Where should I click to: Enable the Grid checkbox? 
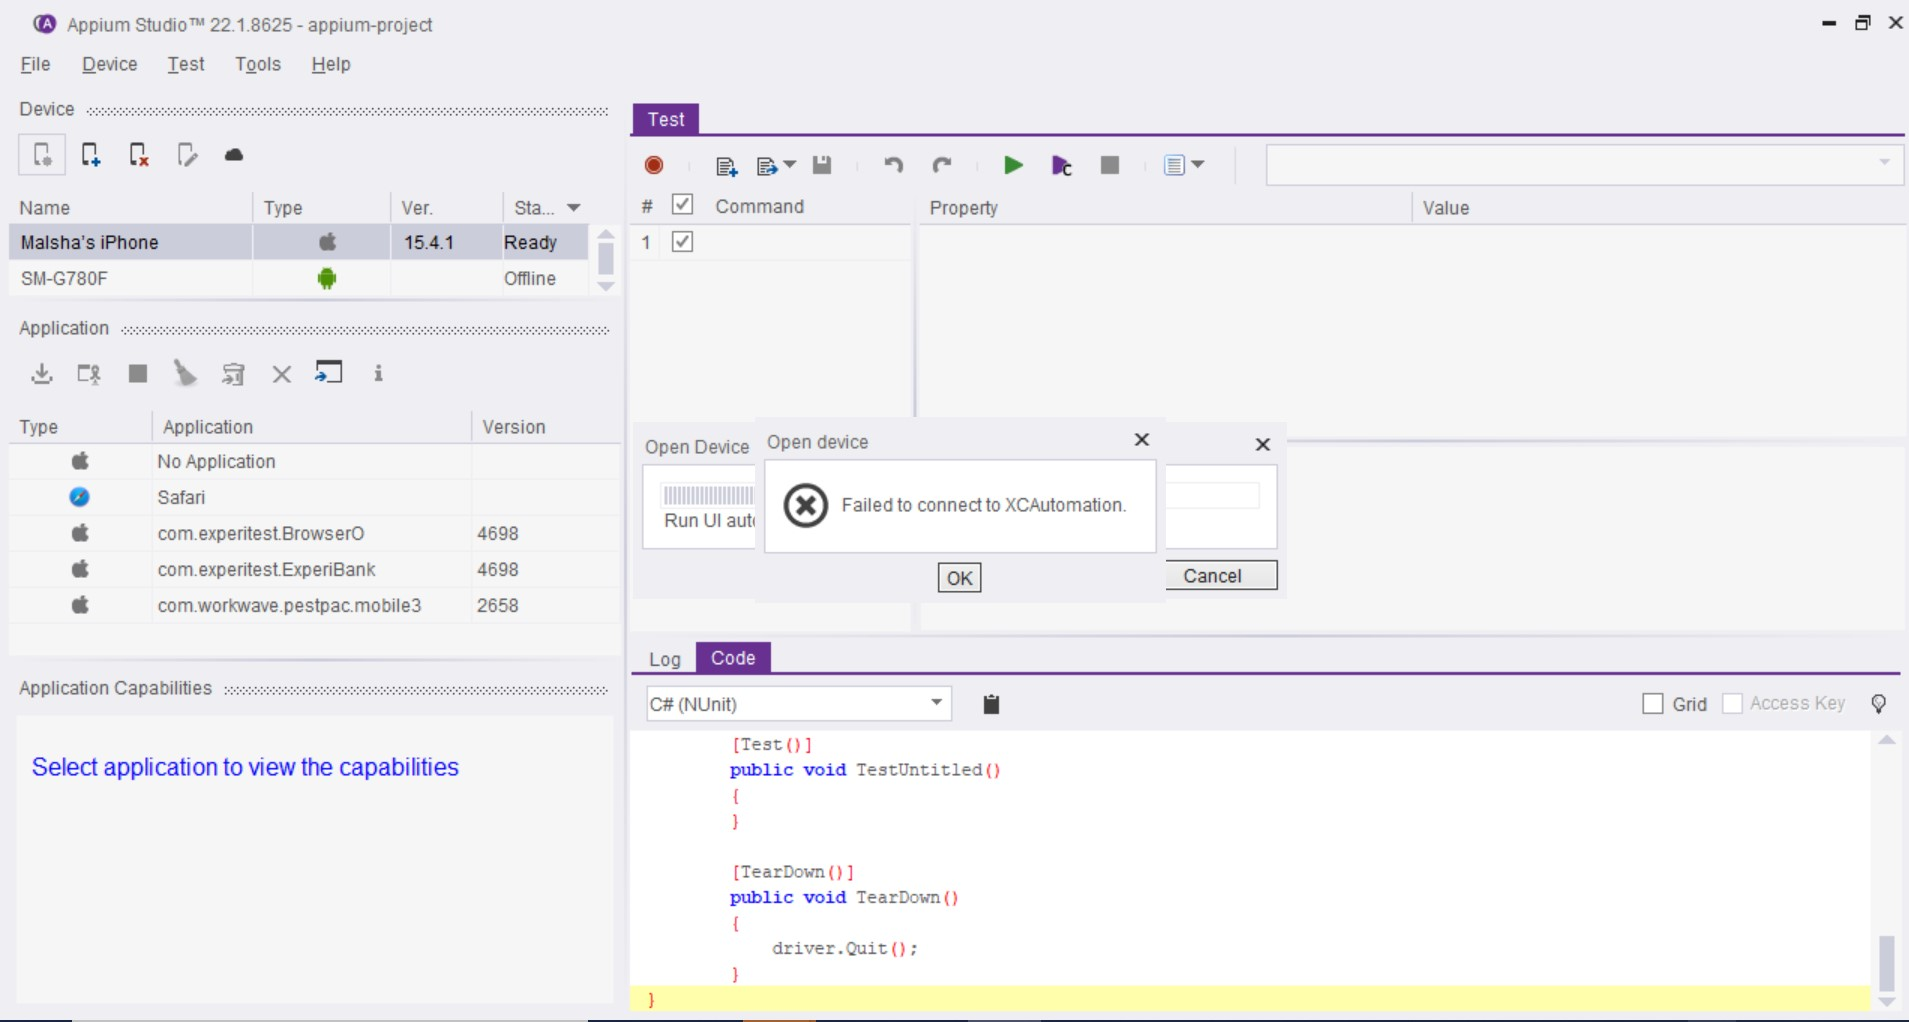coord(1653,704)
